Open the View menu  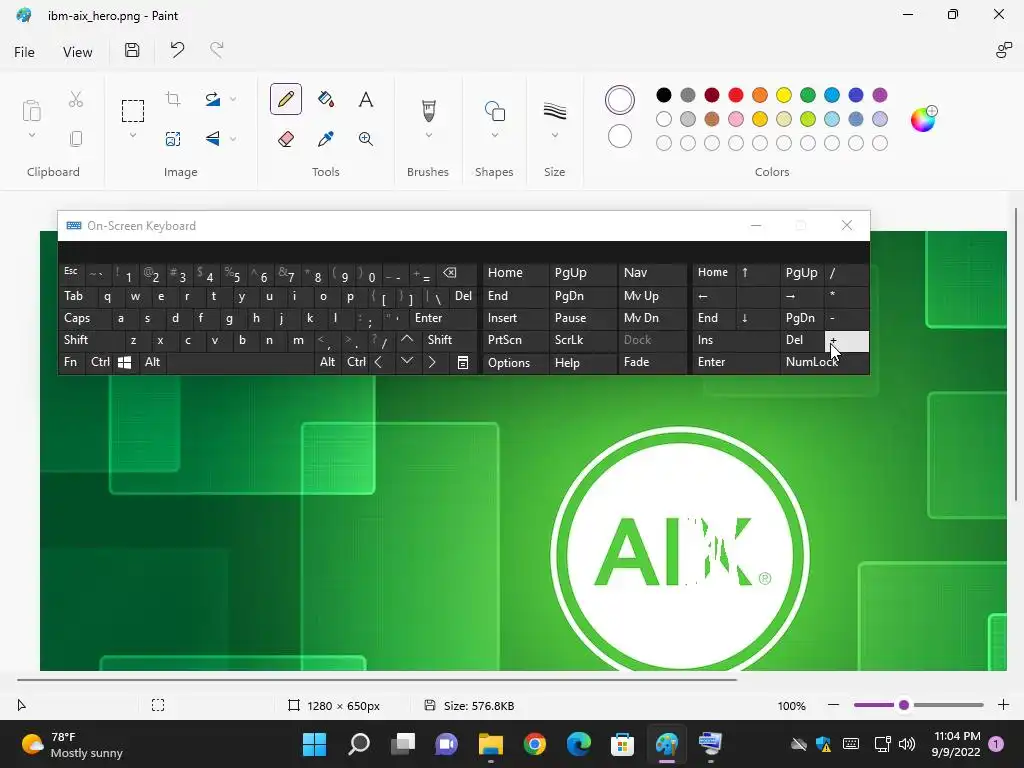(77, 52)
